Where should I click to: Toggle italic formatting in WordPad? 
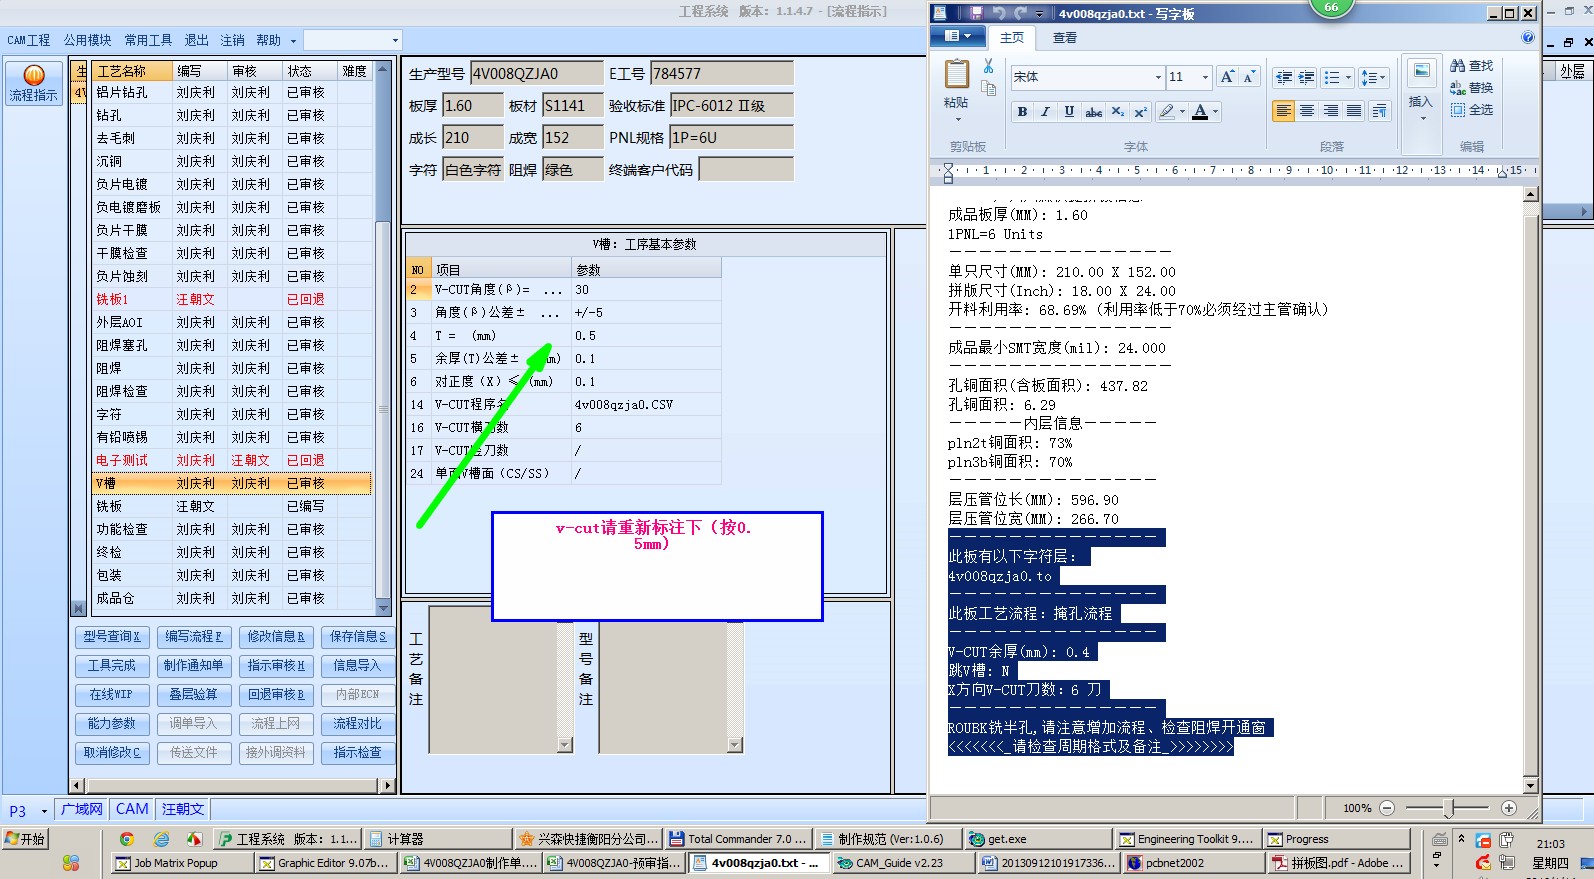click(x=1045, y=112)
